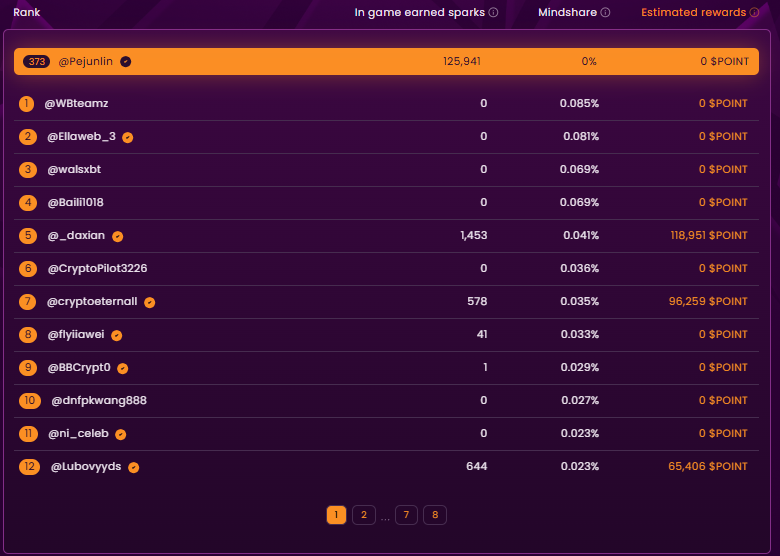Select the @dnfpkwang888 username
Image resolution: width=780 pixels, height=556 pixels.
tap(99, 400)
